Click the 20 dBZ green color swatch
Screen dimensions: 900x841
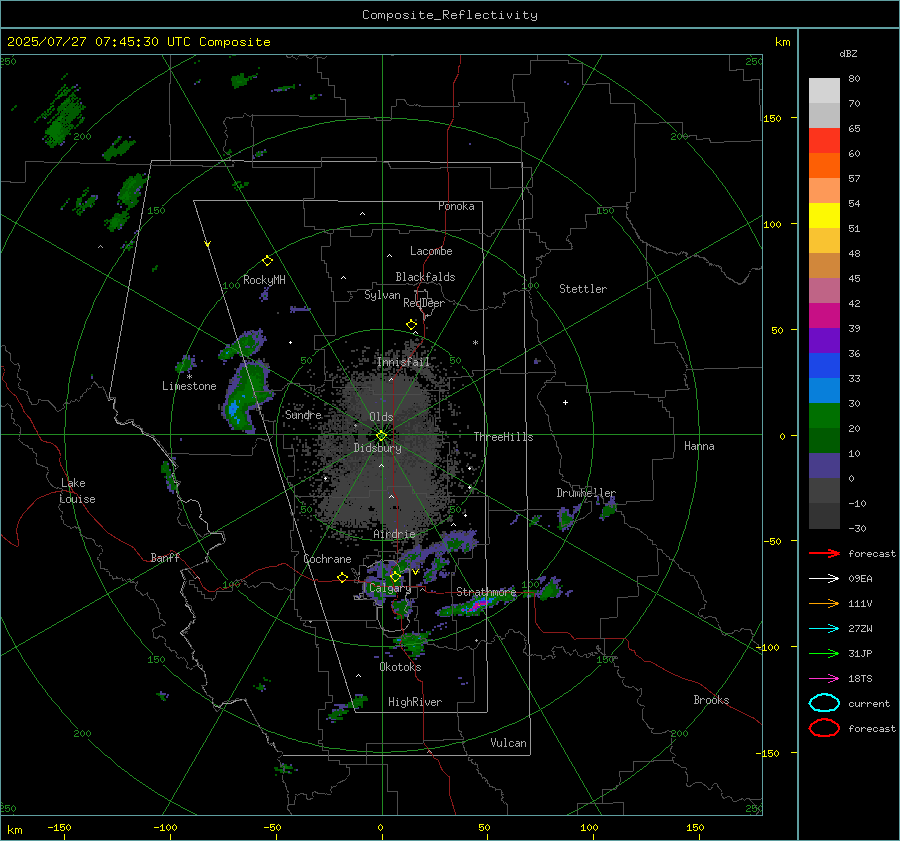click(x=824, y=416)
